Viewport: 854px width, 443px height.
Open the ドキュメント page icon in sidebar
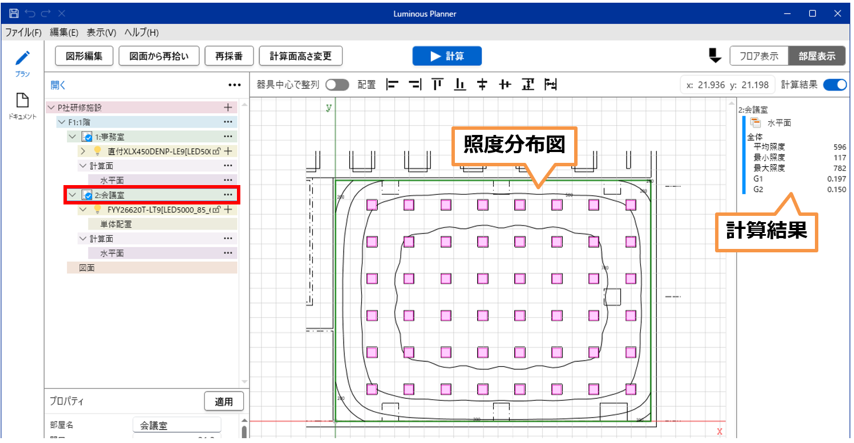(22, 101)
